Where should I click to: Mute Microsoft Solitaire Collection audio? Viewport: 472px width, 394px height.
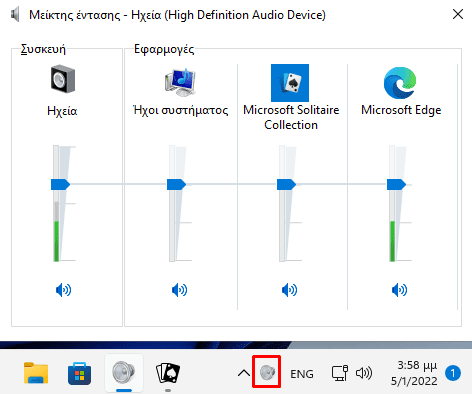click(289, 290)
